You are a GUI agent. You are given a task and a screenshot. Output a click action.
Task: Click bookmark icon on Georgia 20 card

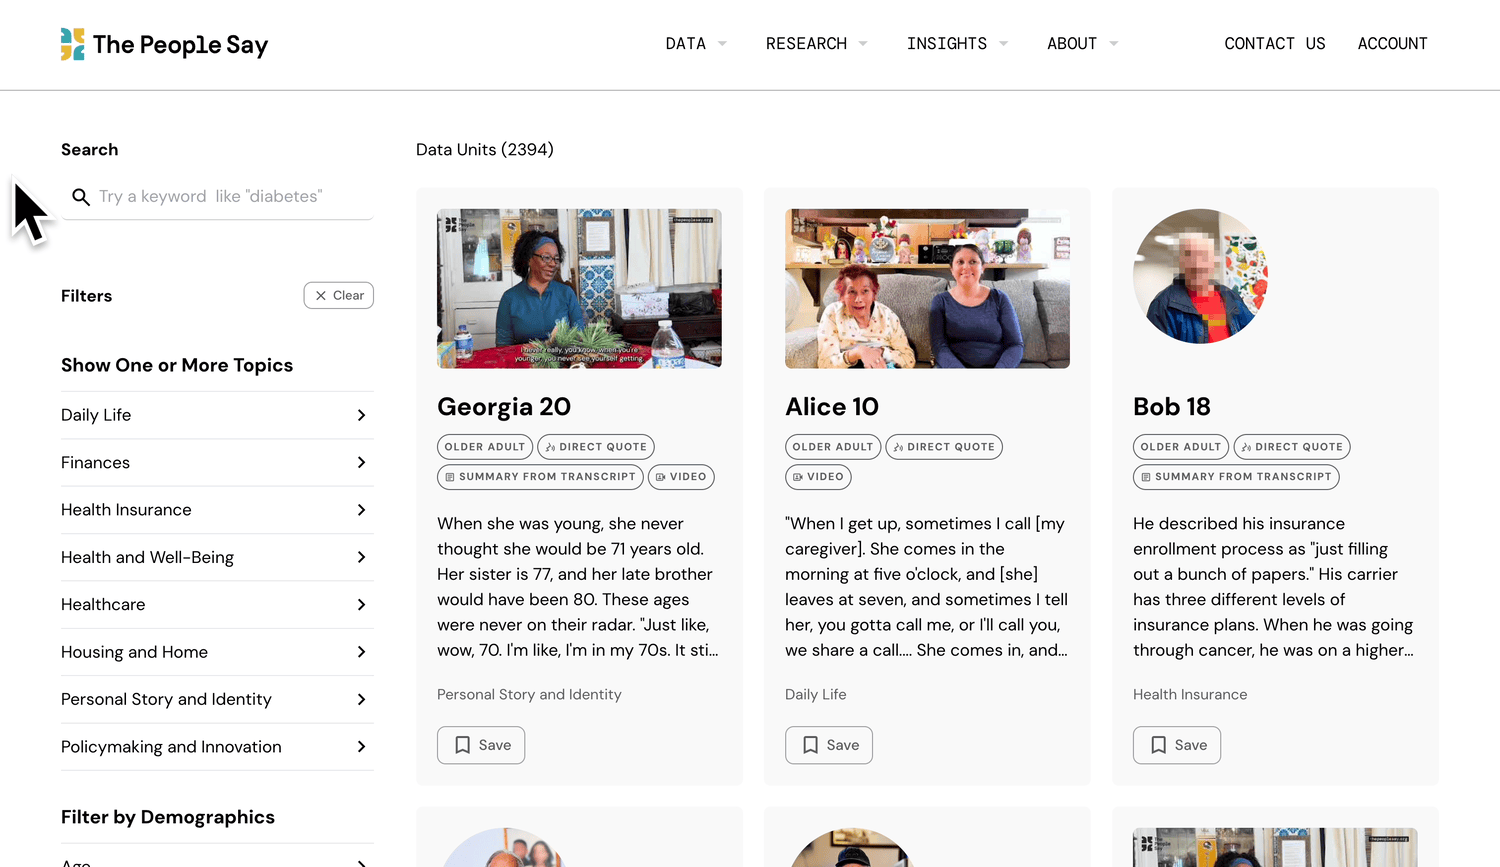tap(463, 745)
